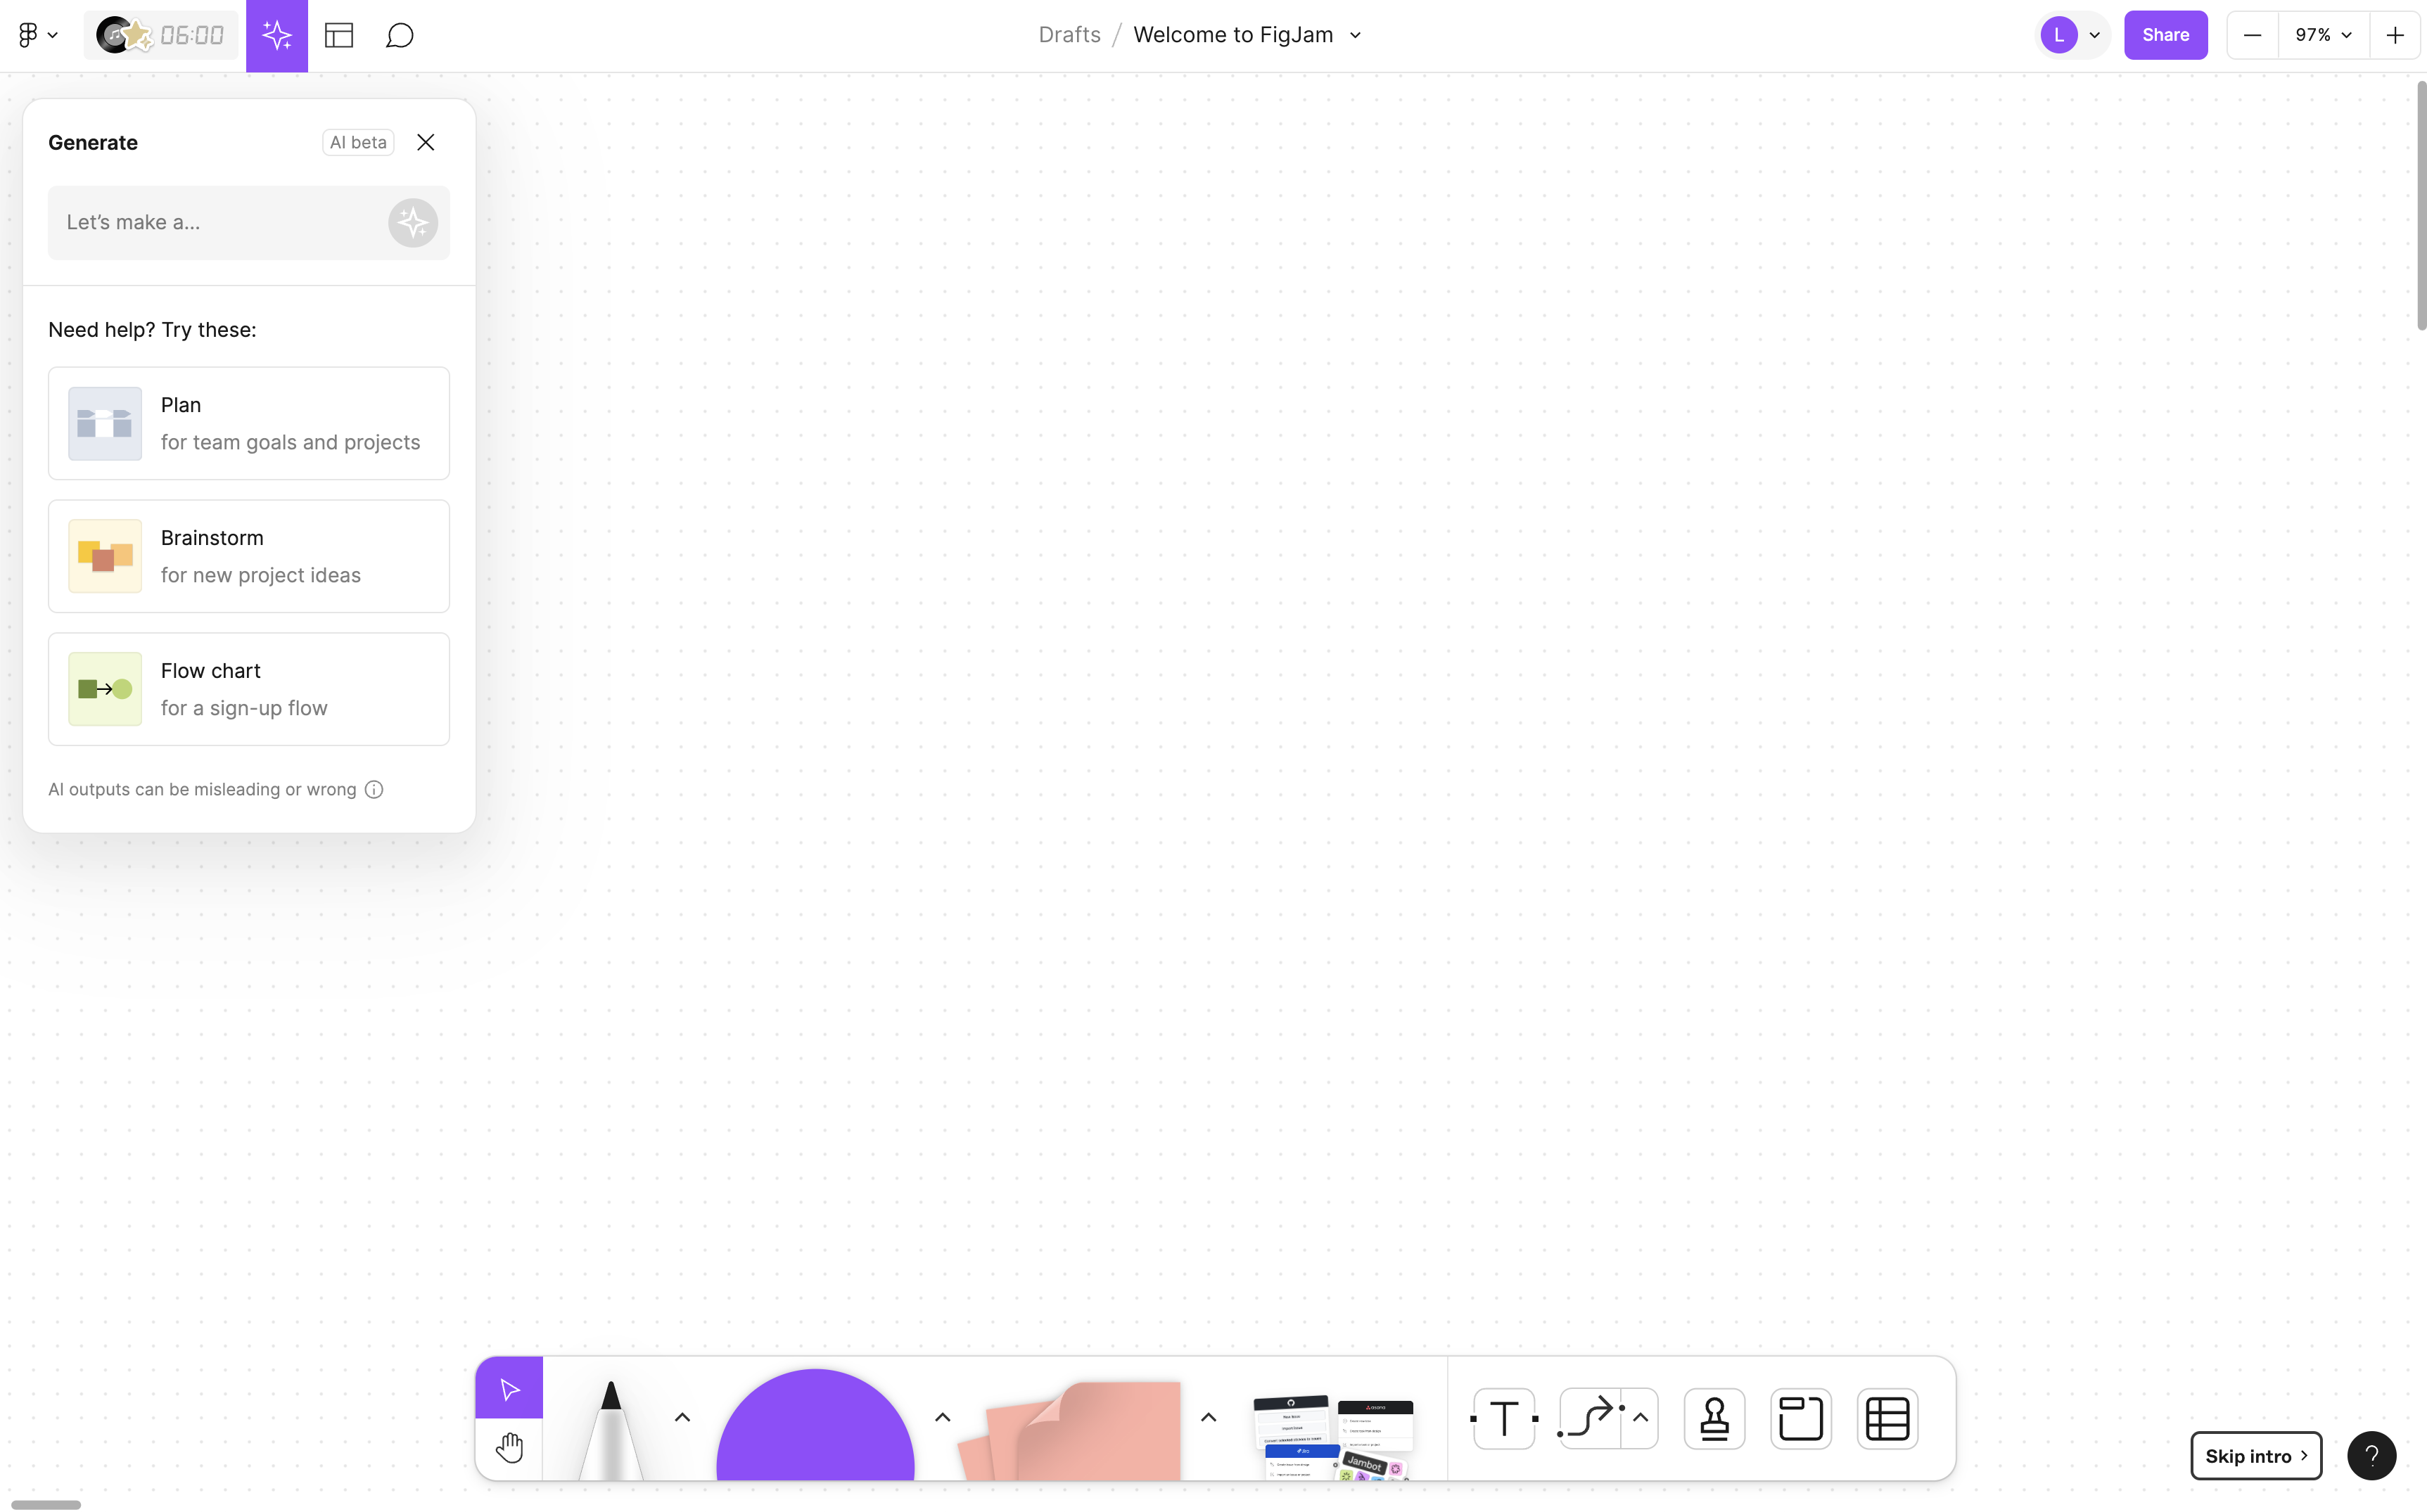The image size is (2427, 1512).
Task: Select the Move/Select tool in toolbar
Action: (511, 1388)
